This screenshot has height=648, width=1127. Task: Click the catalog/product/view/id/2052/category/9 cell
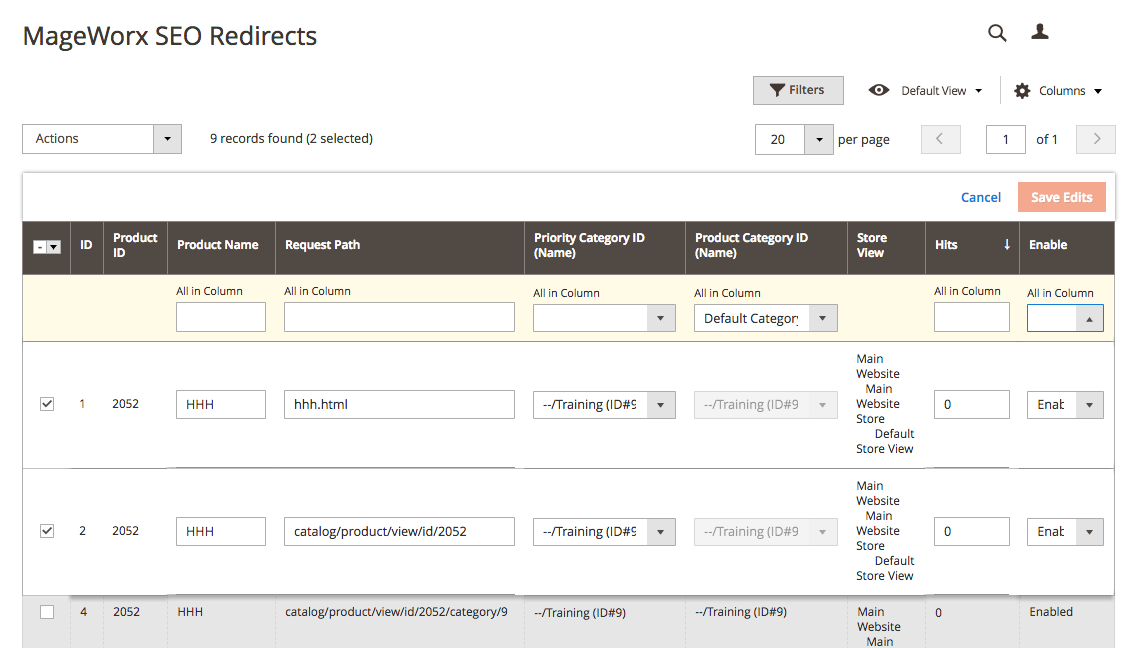(396, 612)
